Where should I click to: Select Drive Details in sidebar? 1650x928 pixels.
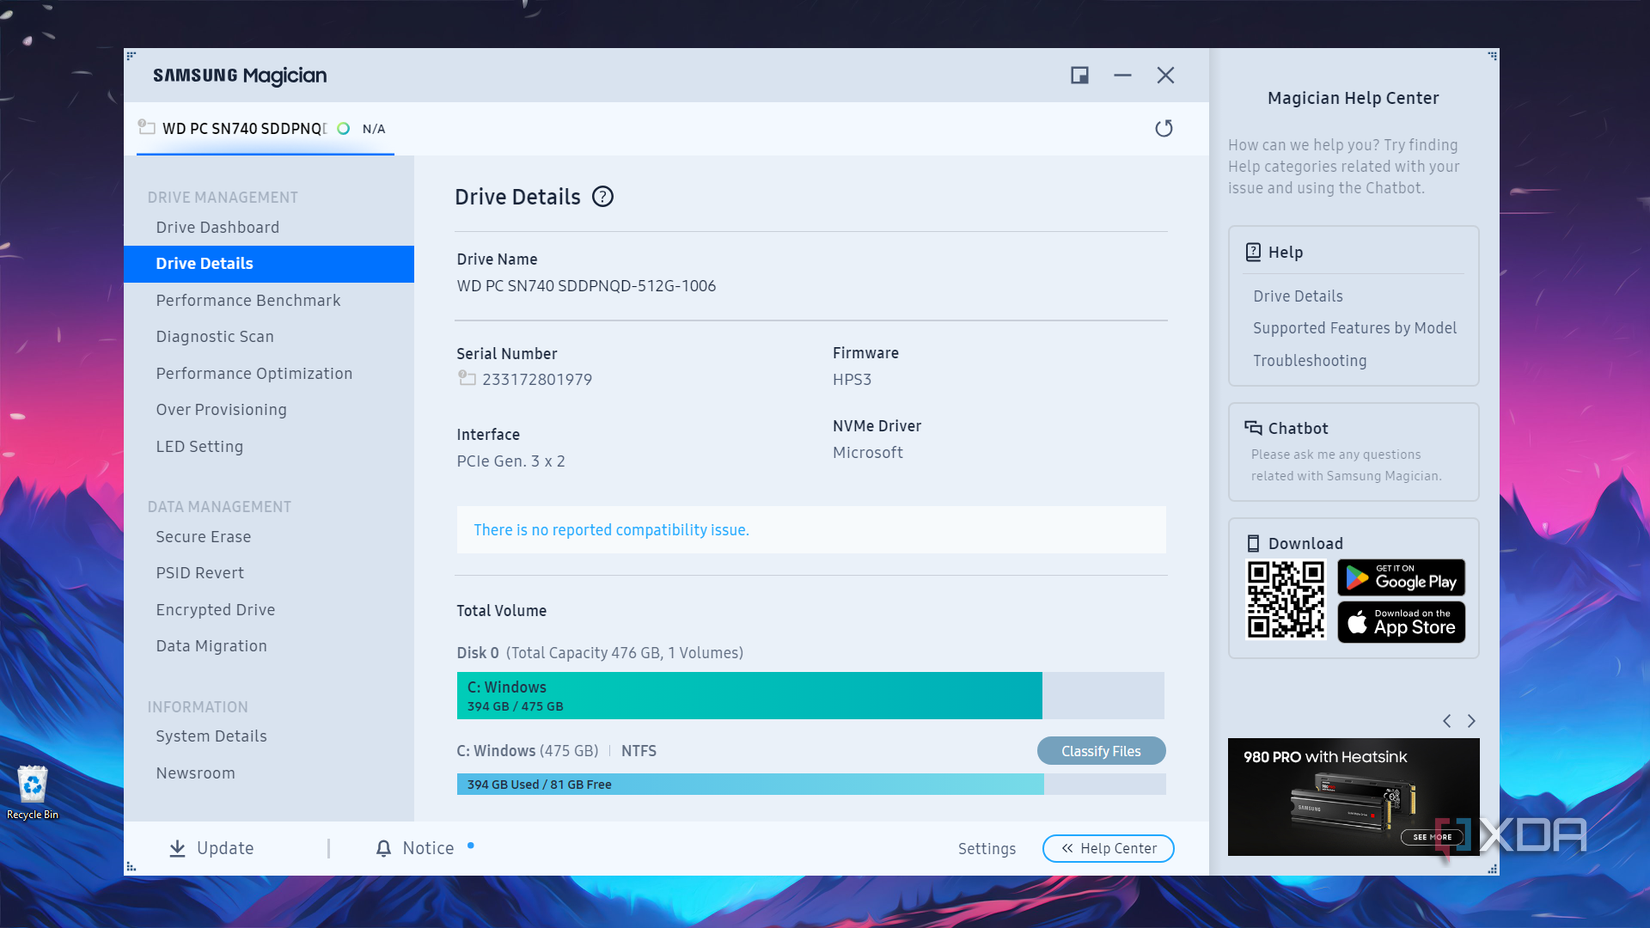[269, 264]
